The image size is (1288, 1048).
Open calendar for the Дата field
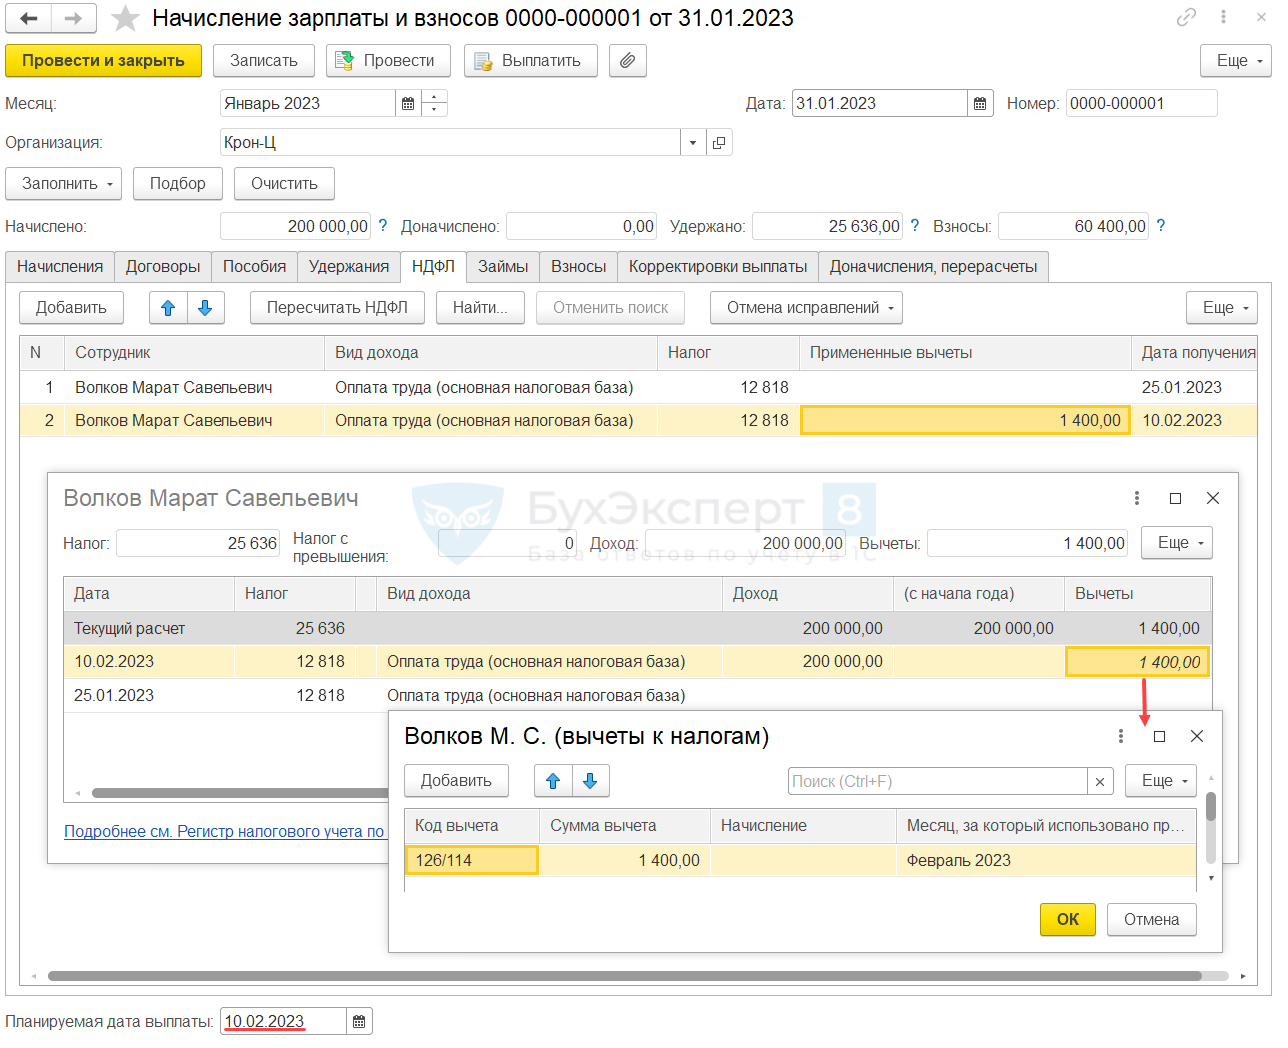(x=980, y=103)
